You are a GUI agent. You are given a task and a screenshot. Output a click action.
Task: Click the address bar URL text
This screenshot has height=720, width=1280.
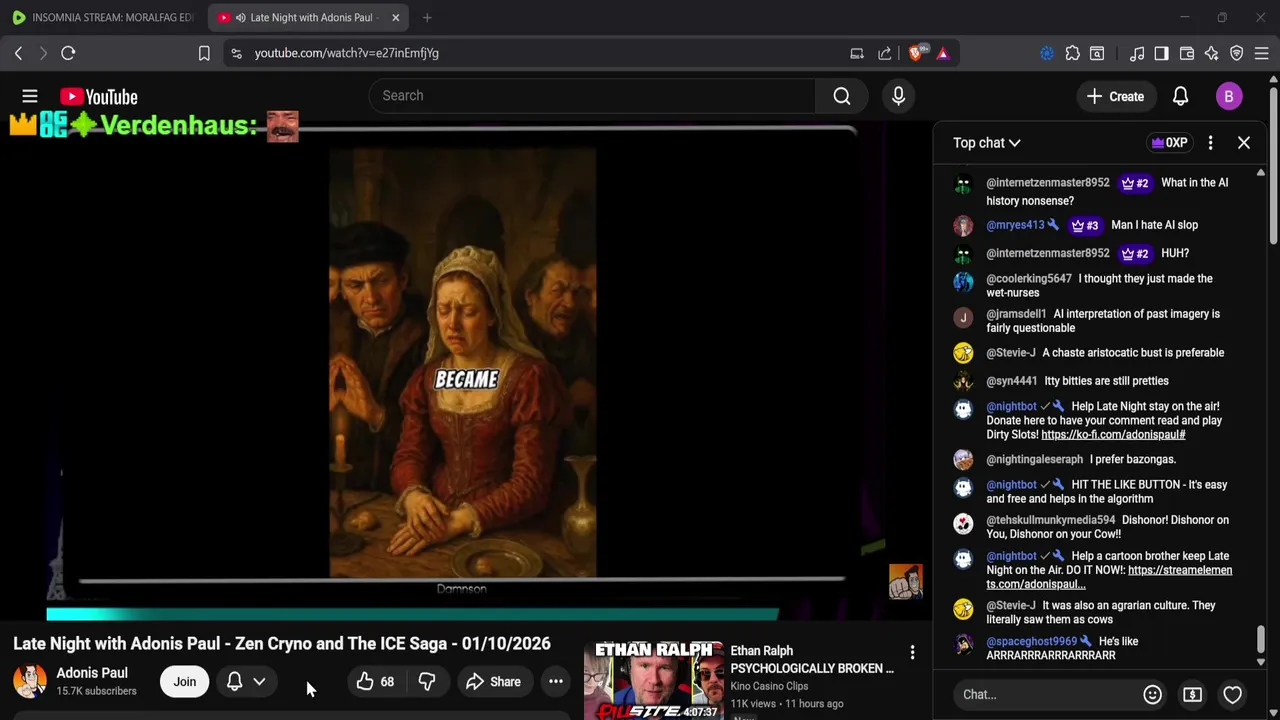[346, 53]
